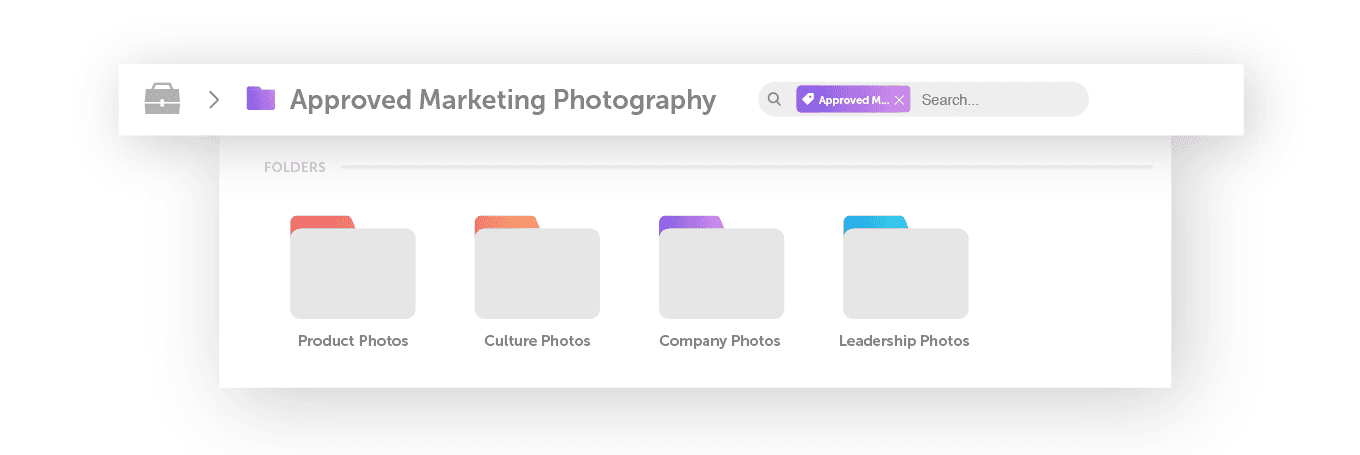The width and height of the screenshot is (1360, 455).
Task: Click the FOLDERS section header
Action: point(295,167)
